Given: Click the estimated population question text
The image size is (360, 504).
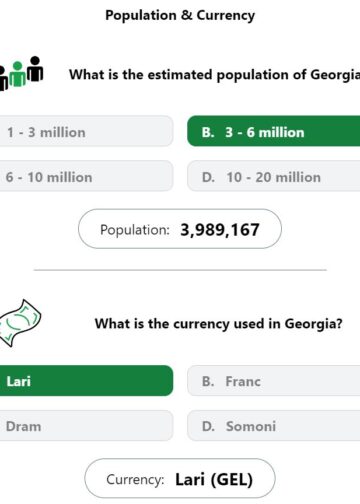Looking at the screenshot, I should (214, 75).
